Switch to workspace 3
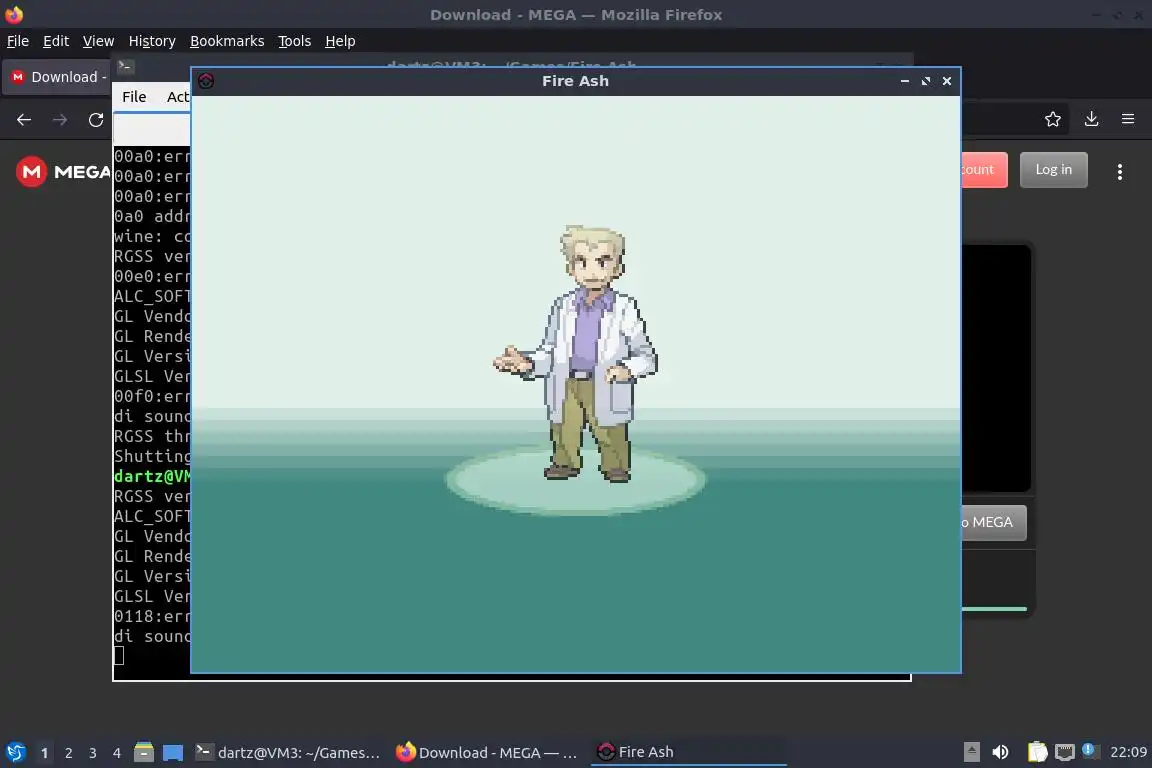The height and width of the screenshot is (768, 1152). pos(93,753)
